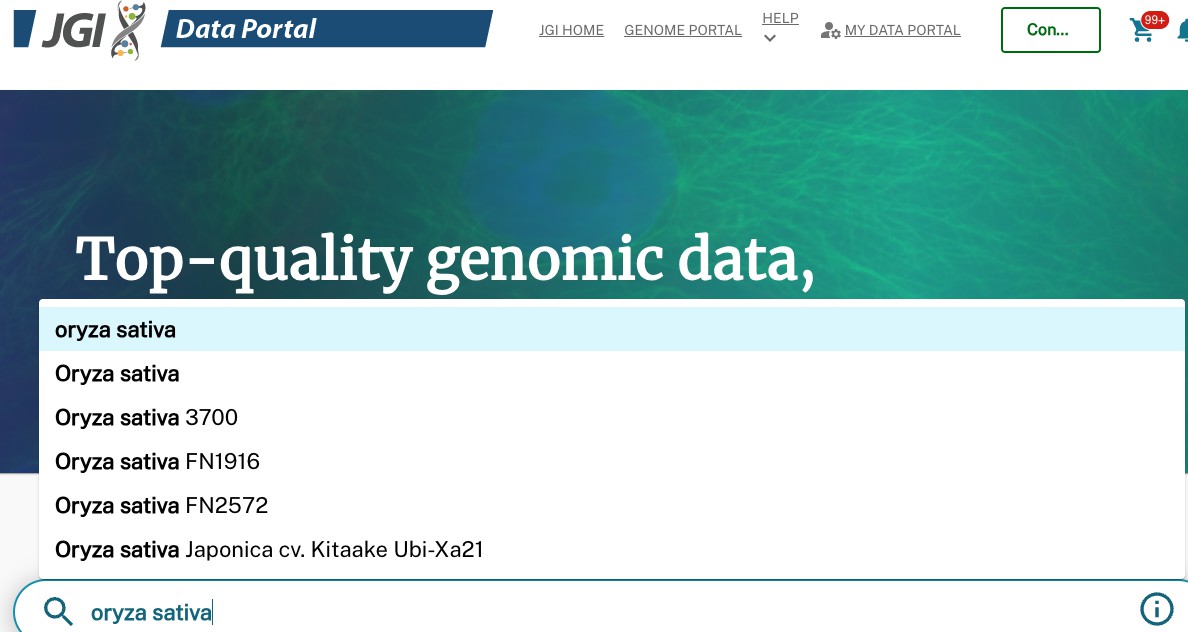Open the shopping cart icon
Image resolution: width=1188 pixels, height=632 pixels.
tap(1141, 30)
